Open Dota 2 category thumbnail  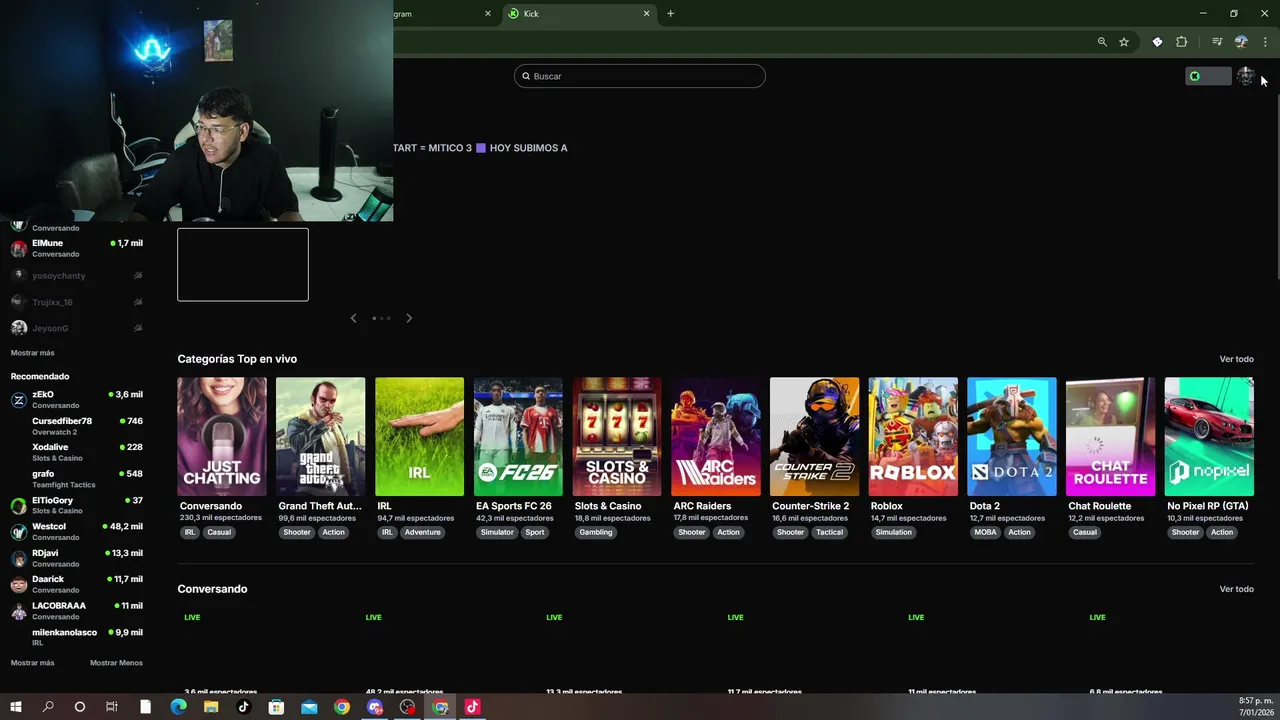[1012, 436]
